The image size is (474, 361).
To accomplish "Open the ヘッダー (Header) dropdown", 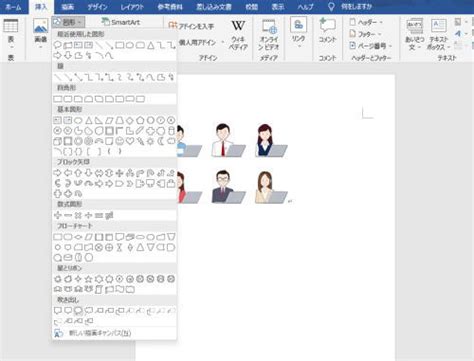I will click(x=367, y=22).
